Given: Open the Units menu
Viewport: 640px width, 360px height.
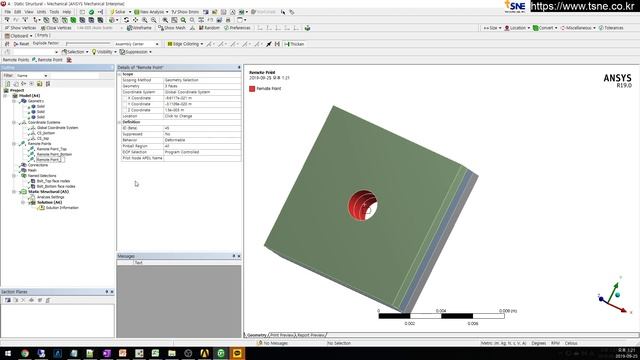Looking at the screenshot, I should click(42, 12).
